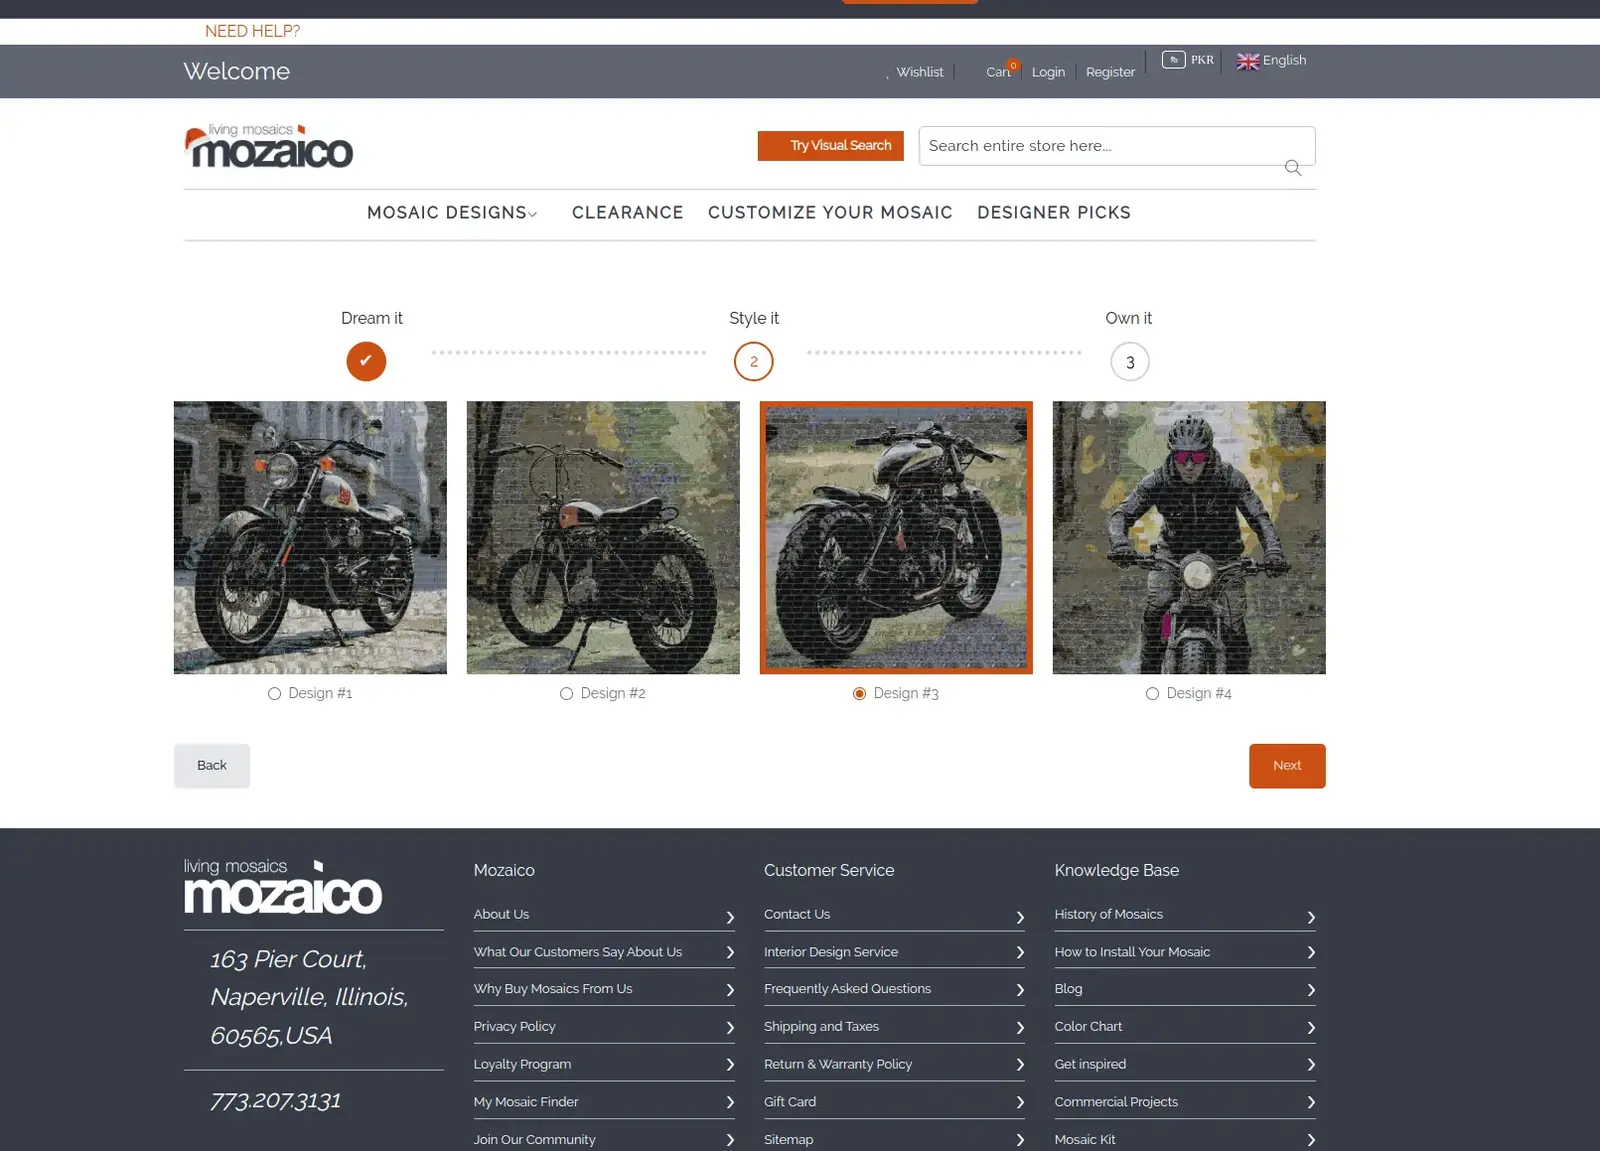Viewport: 1600px width, 1151px height.
Task: Click the PKR currency icon
Action: coord(1173,60)
